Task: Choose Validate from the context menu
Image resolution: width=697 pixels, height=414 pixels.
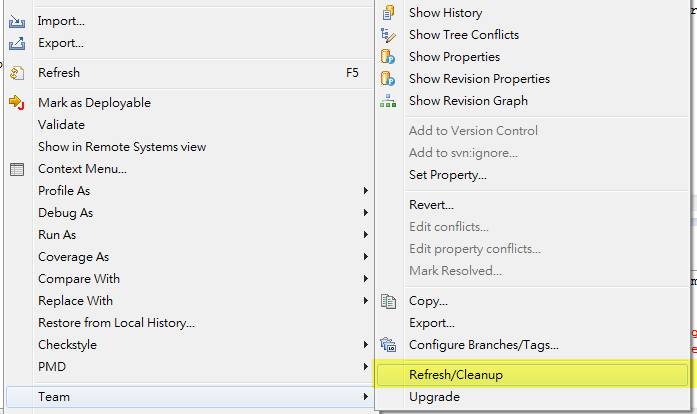Action: (61, 125)
